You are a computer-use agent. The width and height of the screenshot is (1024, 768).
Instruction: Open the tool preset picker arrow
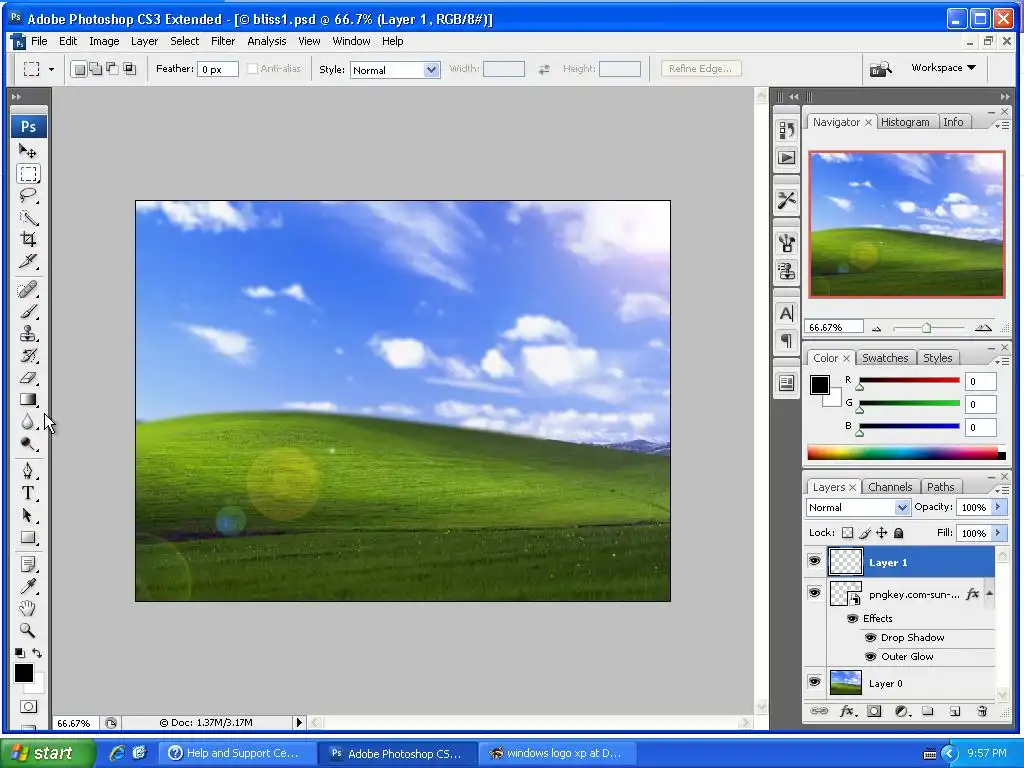51,69
